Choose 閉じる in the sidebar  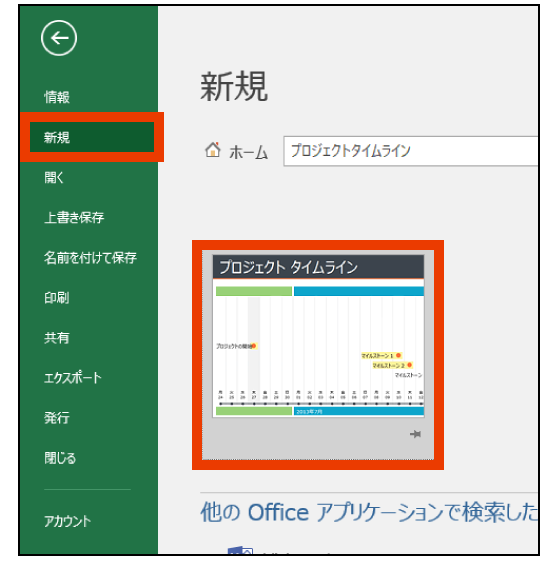(60, 458)
